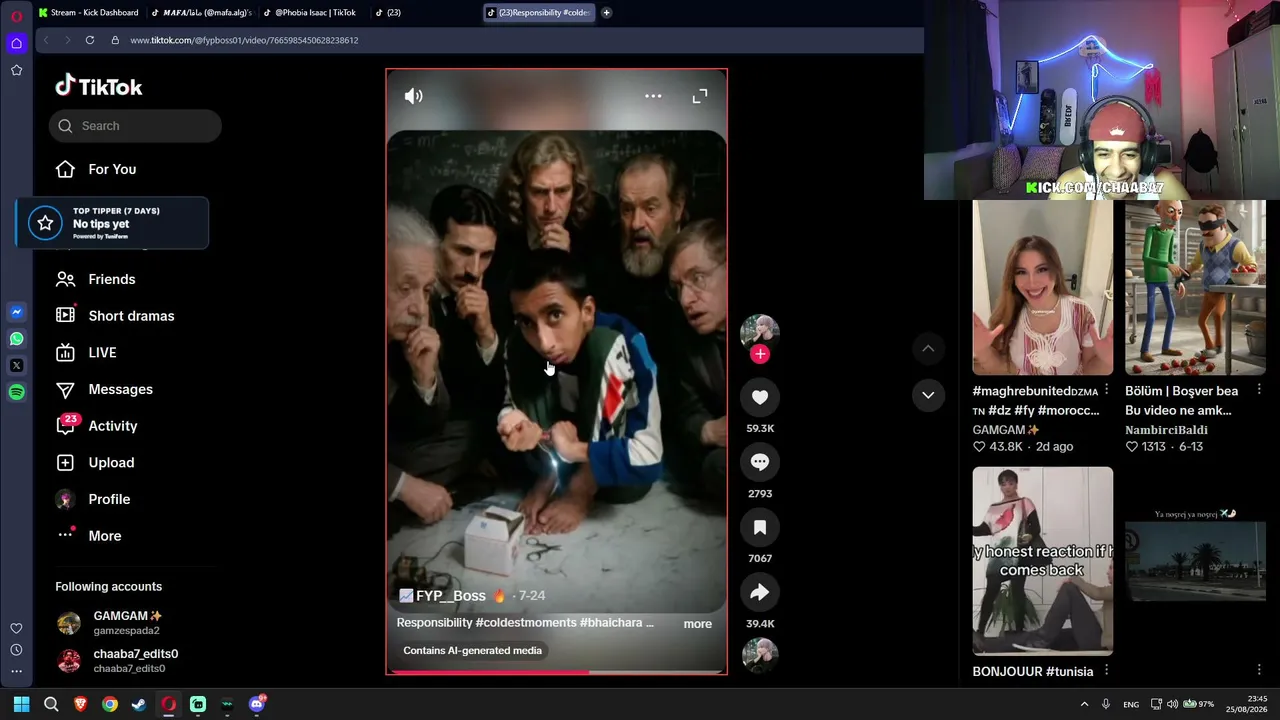Open the NambirciBaldi creator name
This screenshot has width=1280, height=720.
(x=1166, y=430)
